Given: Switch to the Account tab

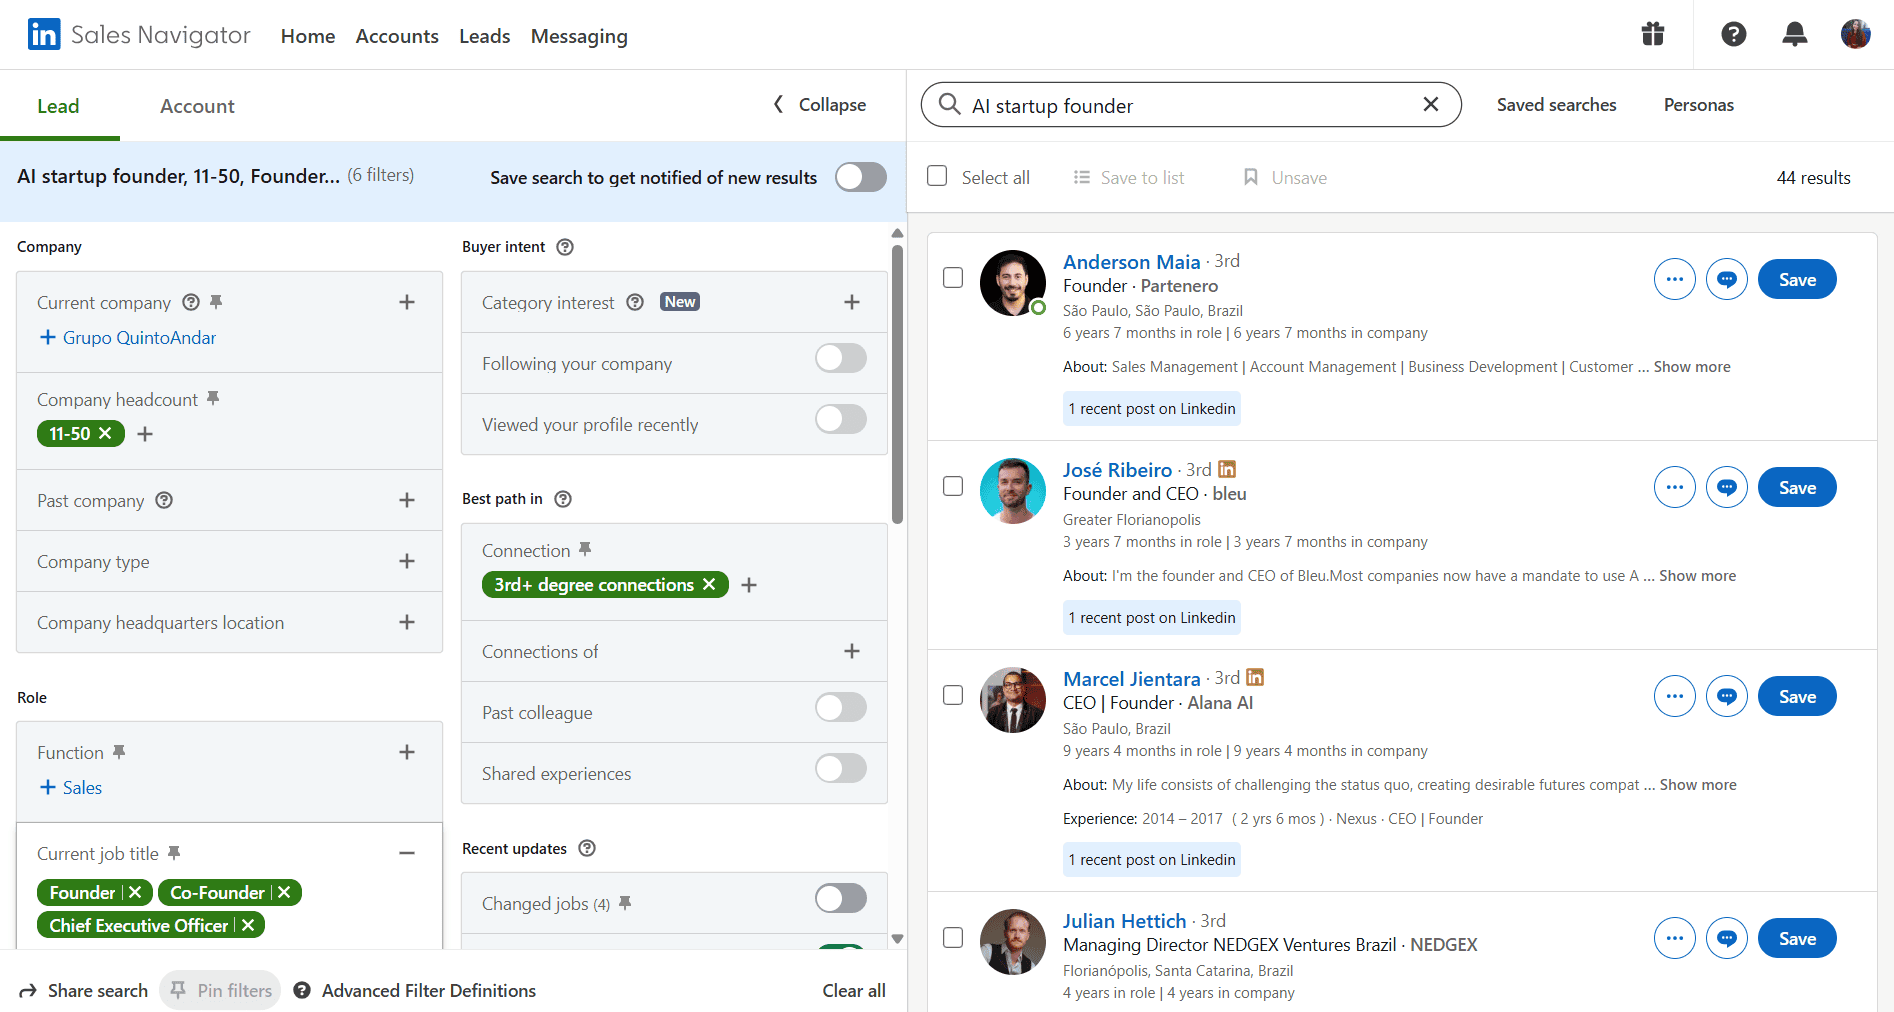Looking at the screenshot, I should pyautogui.click(x=197, y=106).
